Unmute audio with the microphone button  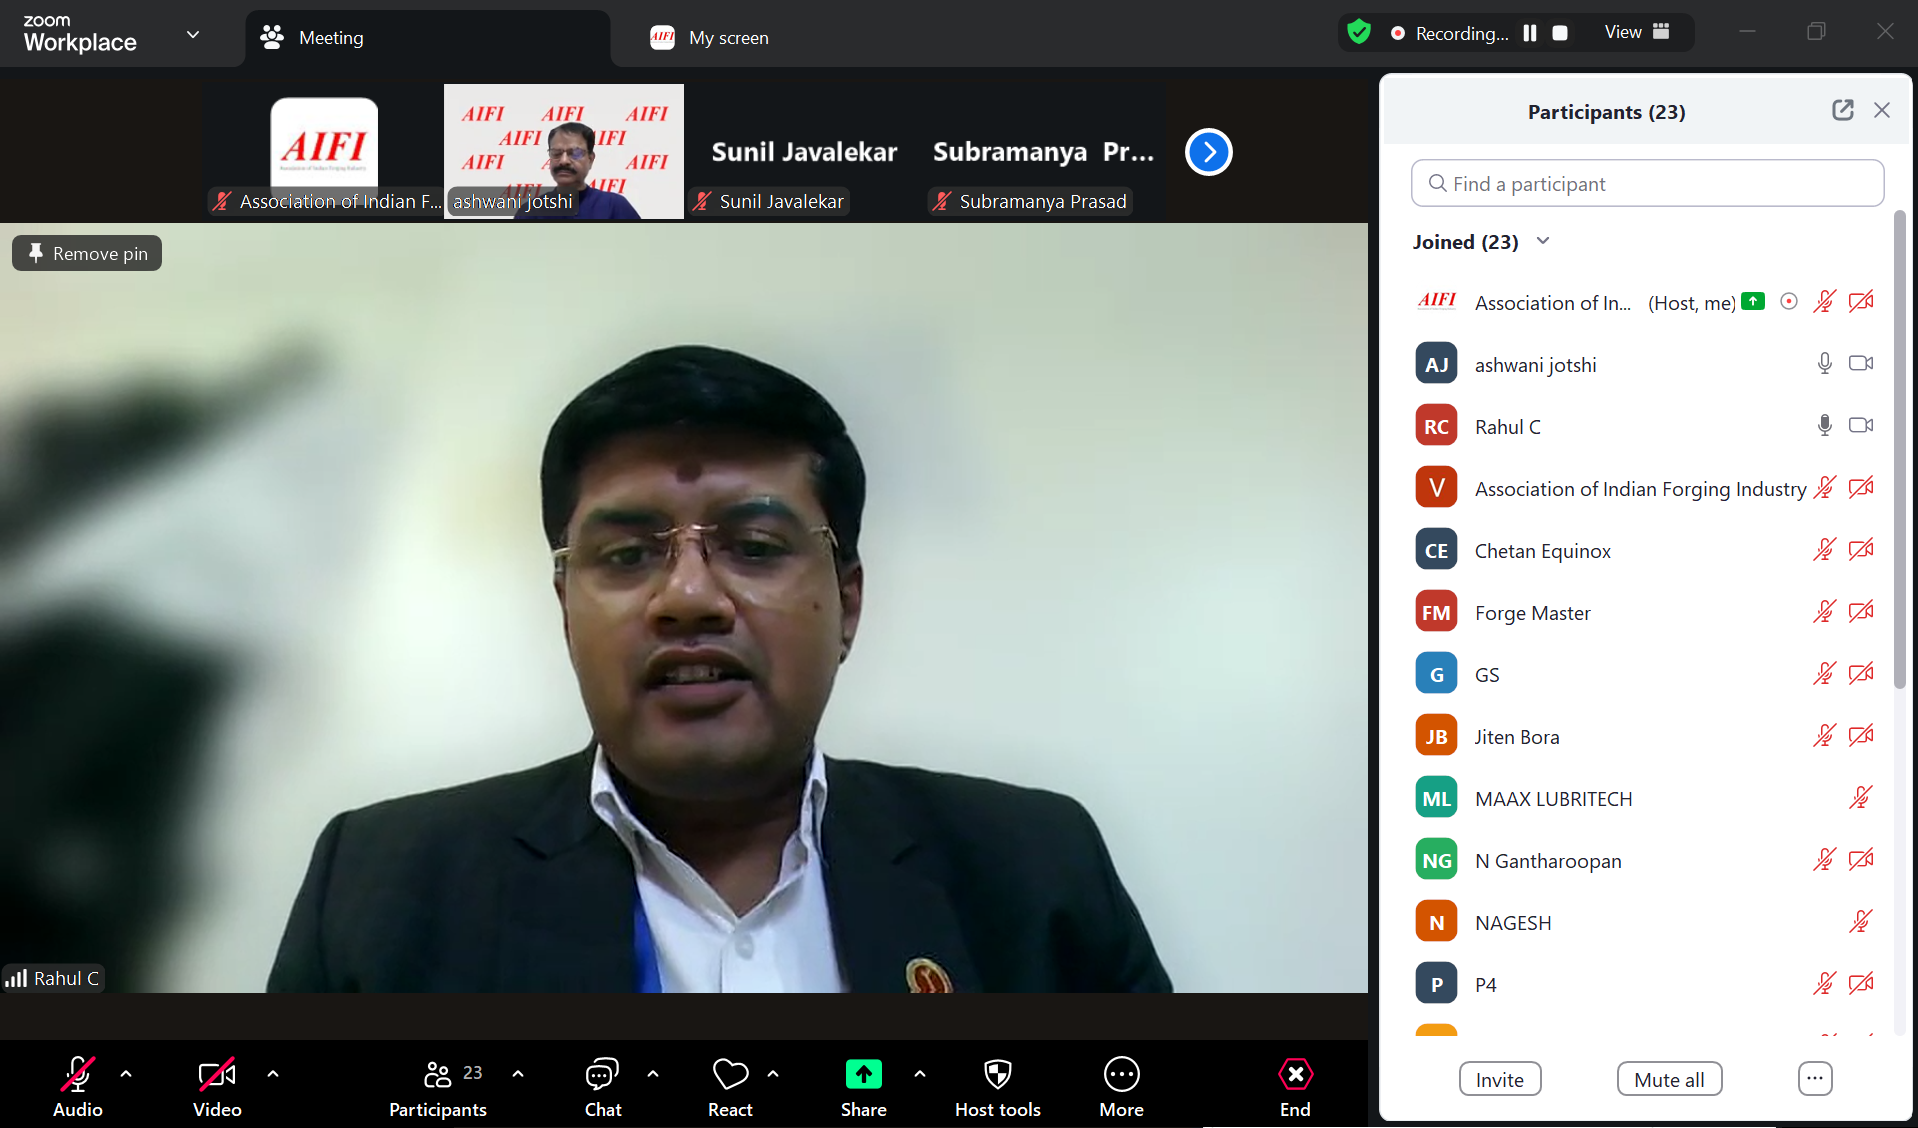pyautogui.click(x=78, y=1076)
